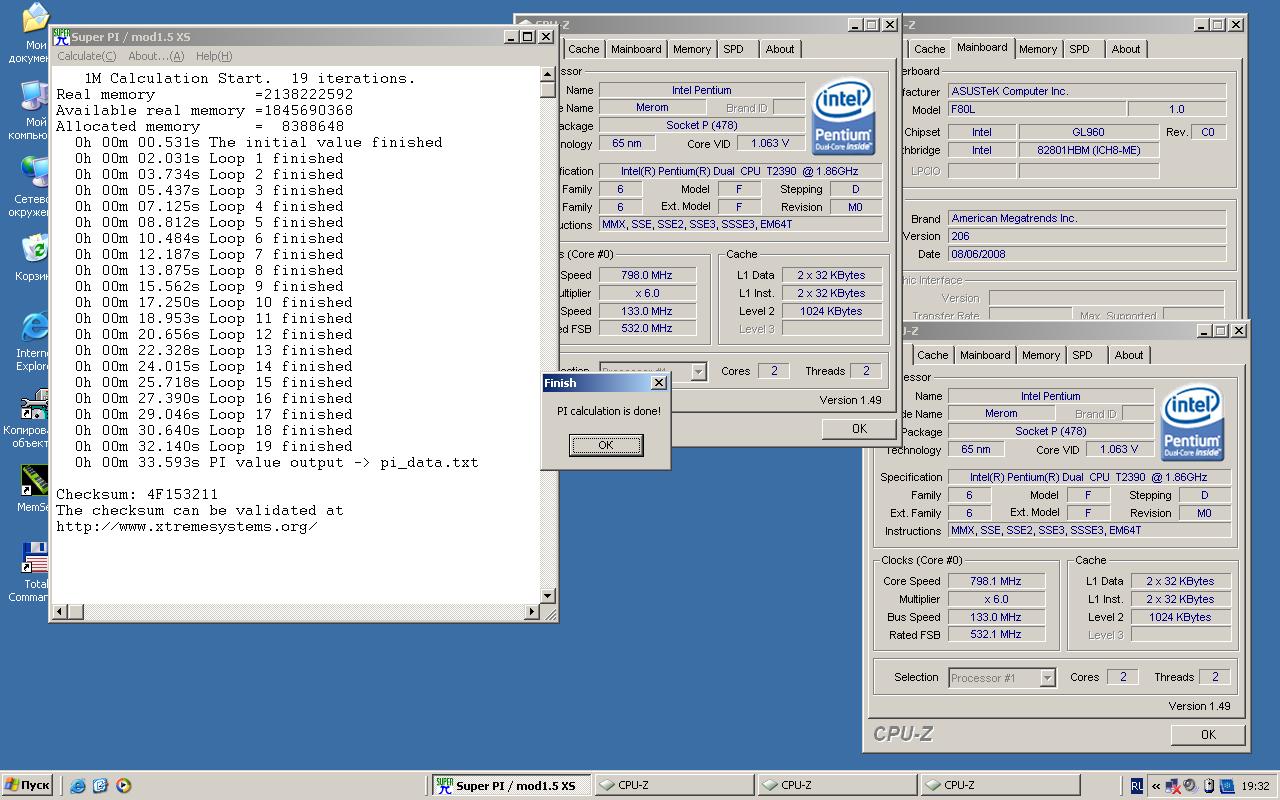
Task: Click the 'ASUSTeK Computer Inc.' manufacturer field
Action: pyautogui.click(x=1087, y=91)
